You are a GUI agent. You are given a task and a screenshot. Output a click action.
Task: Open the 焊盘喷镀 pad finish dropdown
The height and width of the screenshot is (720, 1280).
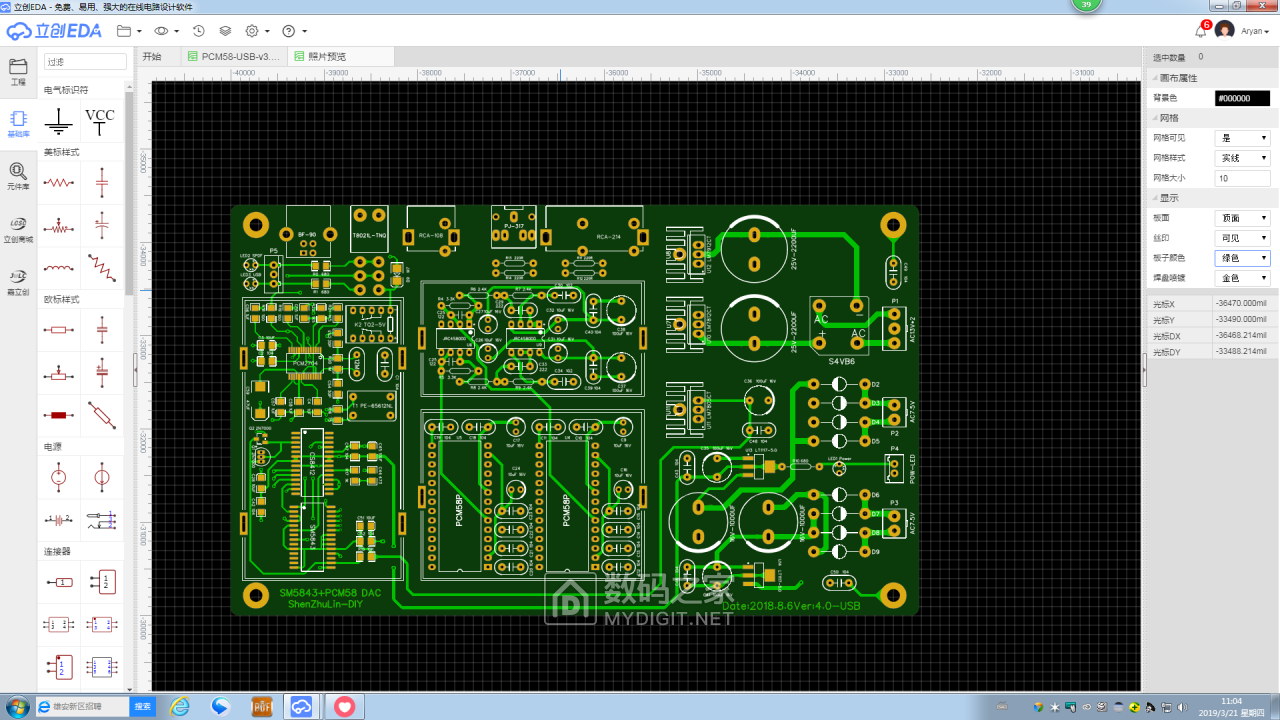1242,278
